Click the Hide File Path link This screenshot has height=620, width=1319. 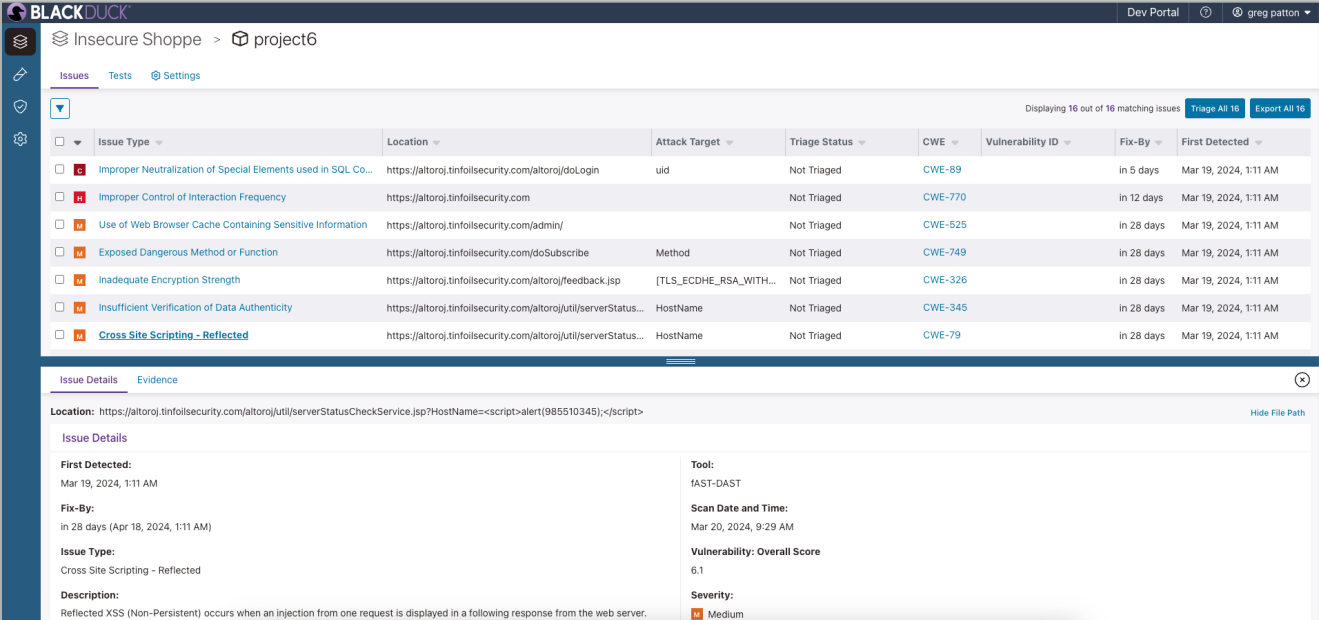(x=1277, y=413)
